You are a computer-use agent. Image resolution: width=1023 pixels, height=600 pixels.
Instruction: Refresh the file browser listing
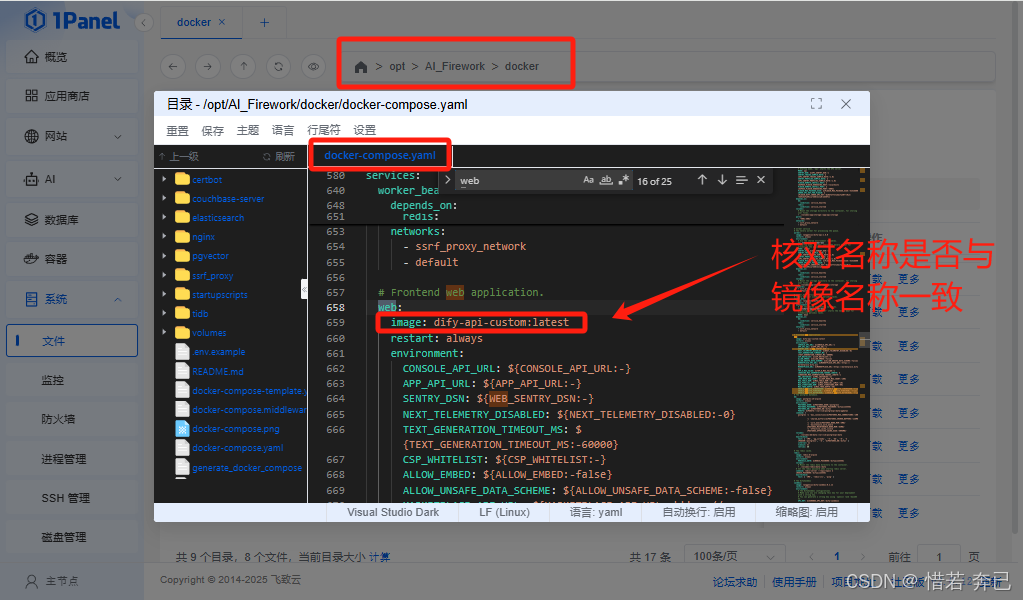coord(279,66)
